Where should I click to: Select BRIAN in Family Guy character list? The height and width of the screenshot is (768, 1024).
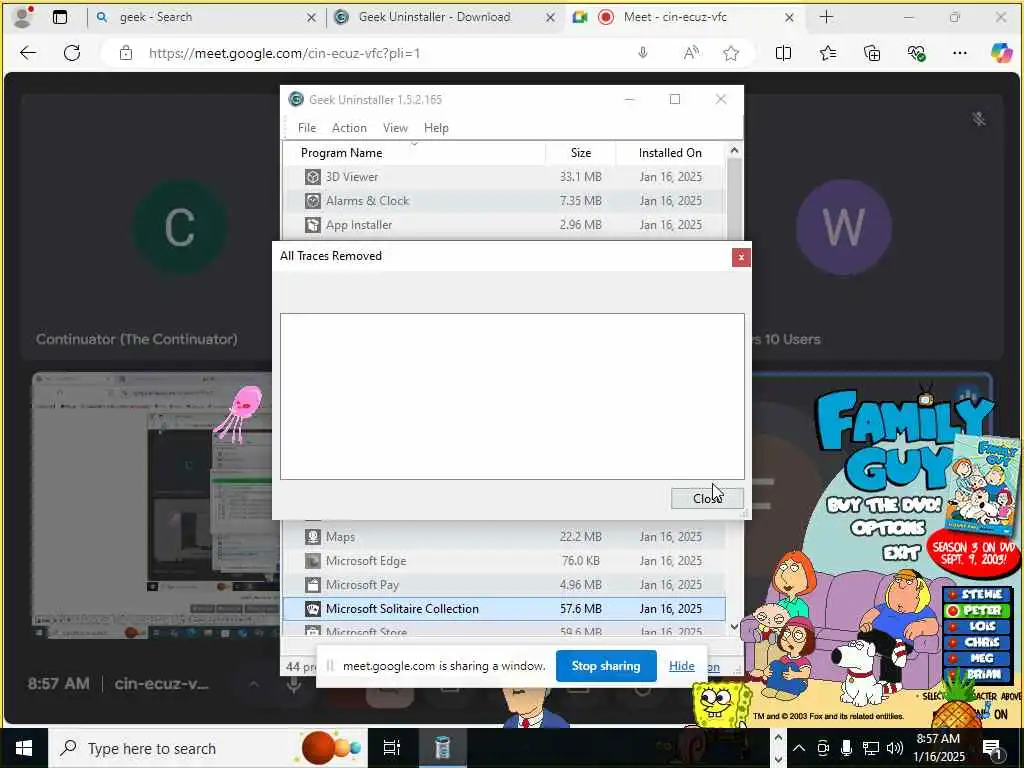976,674
